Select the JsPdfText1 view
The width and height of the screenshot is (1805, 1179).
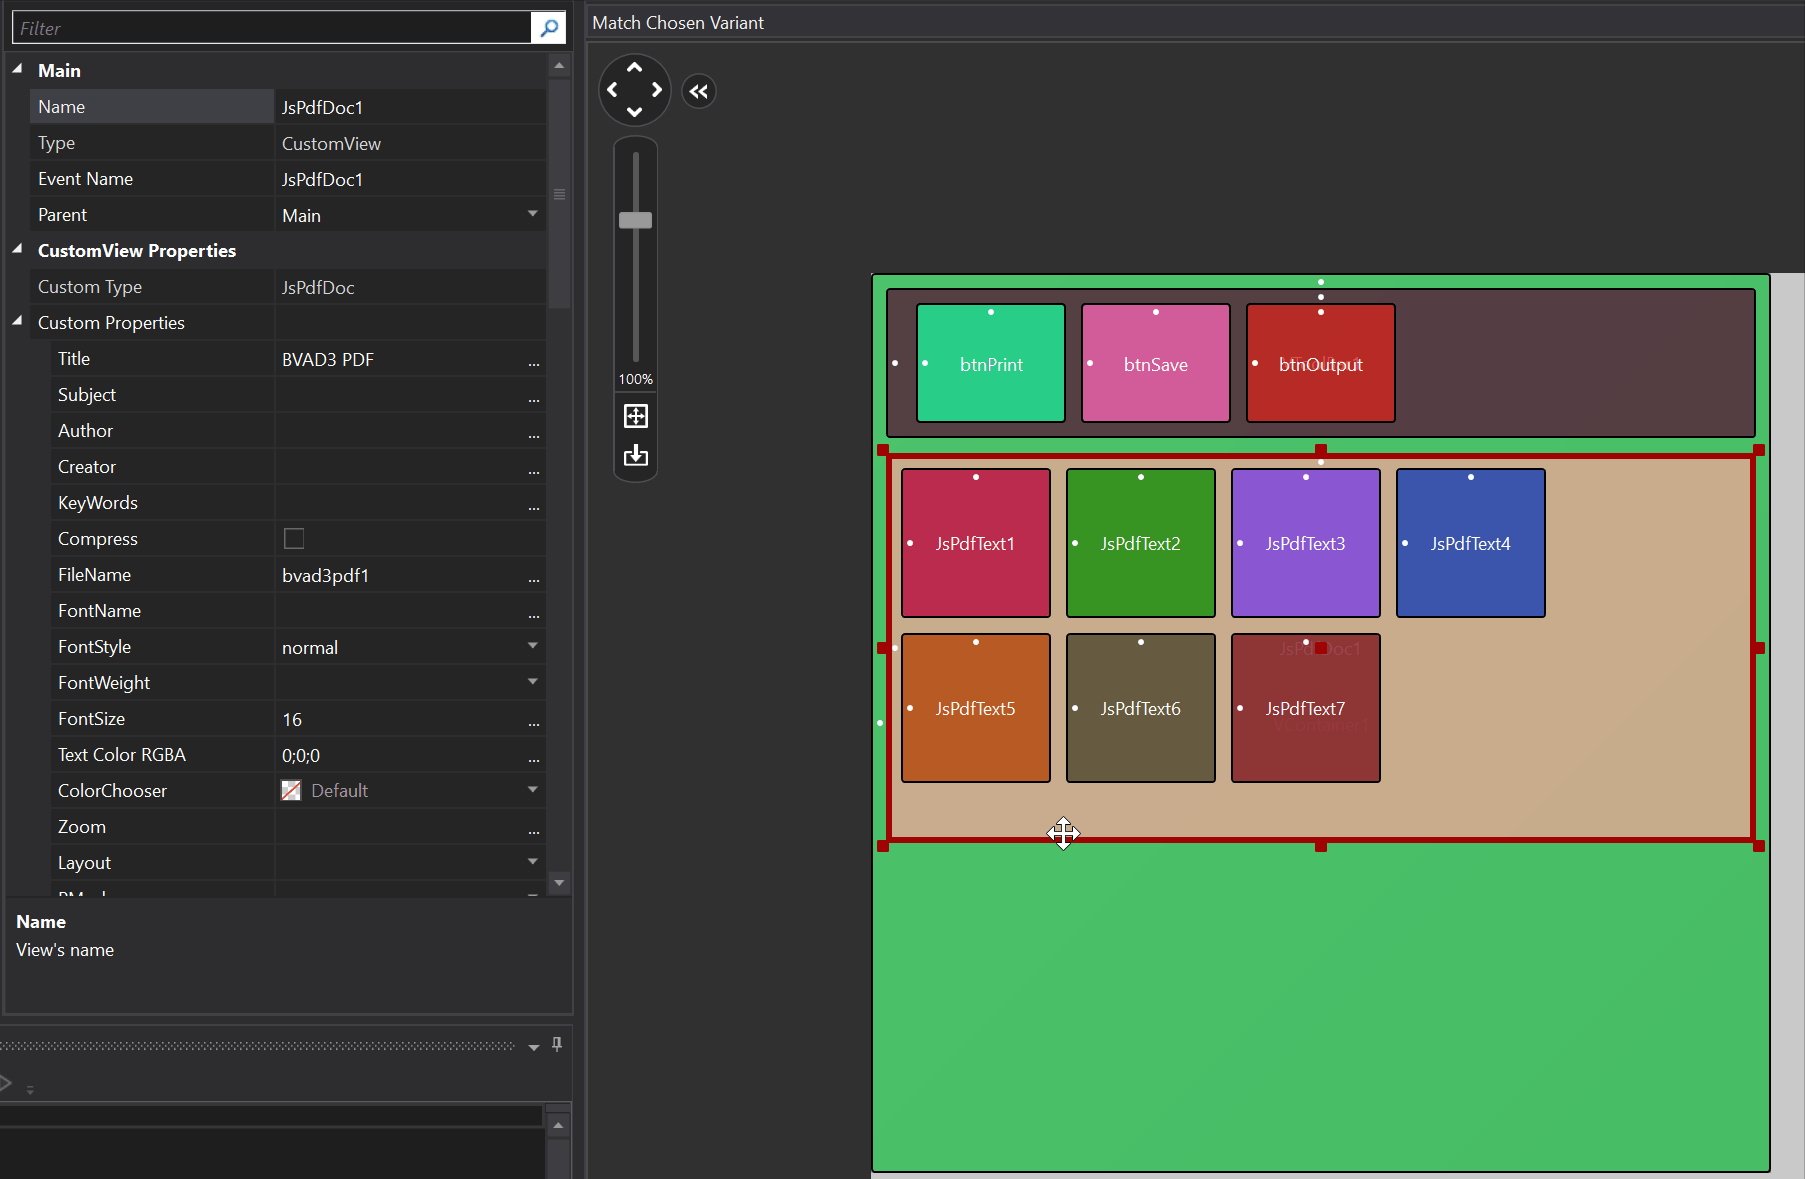tap(976, 543)
